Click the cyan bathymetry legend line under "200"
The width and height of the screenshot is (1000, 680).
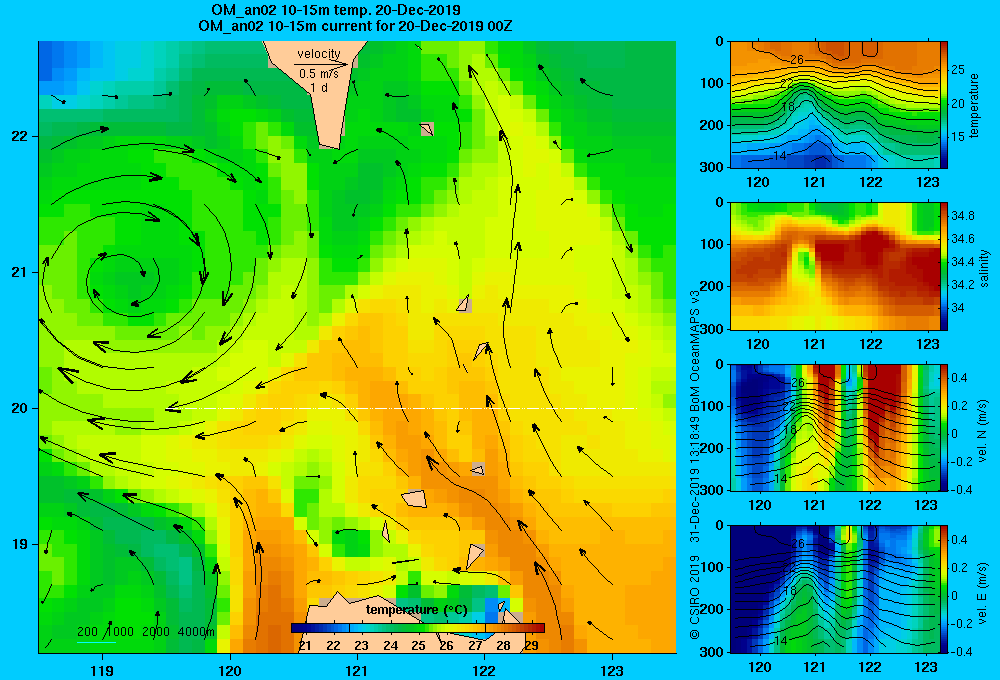point(96,641)
